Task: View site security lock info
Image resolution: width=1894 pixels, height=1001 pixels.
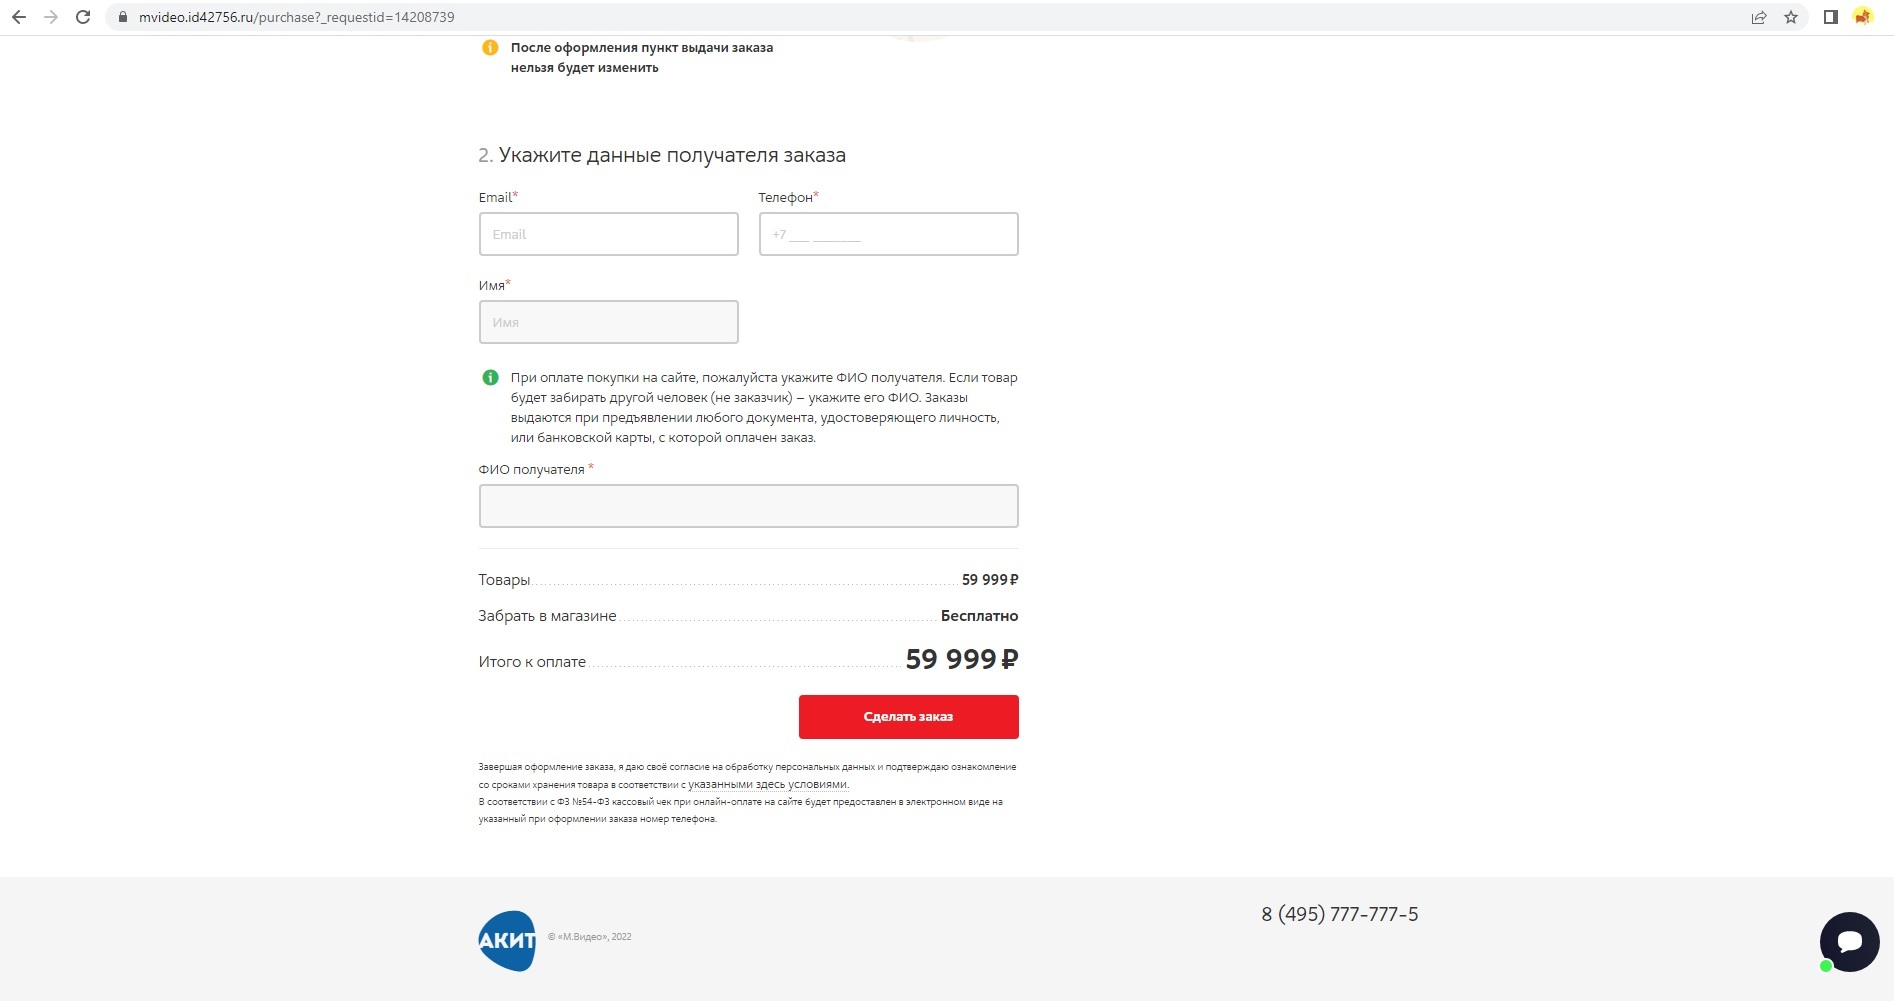Action: [123, 17]
